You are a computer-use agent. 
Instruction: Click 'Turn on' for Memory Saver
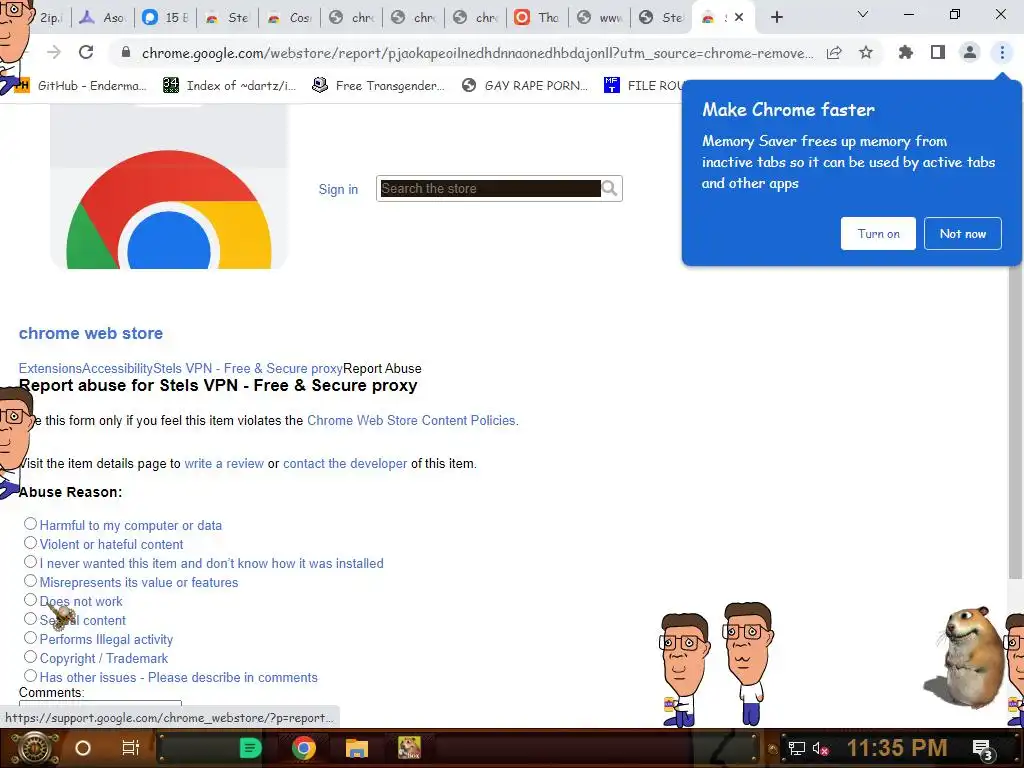[878, 234]
